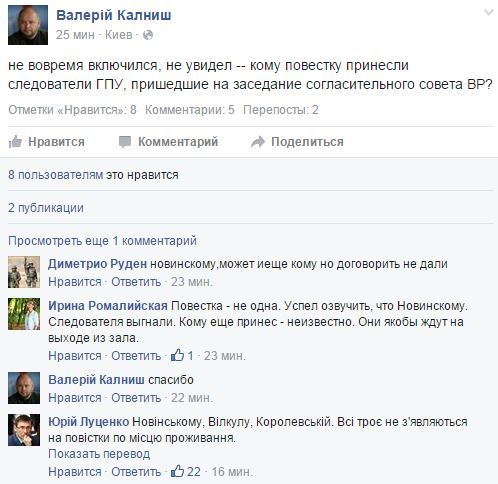The width and height of the screenshot is (498, 484).
Task: Open Диметрио Руден's avatar thumbnail
Action: (24, 272)
